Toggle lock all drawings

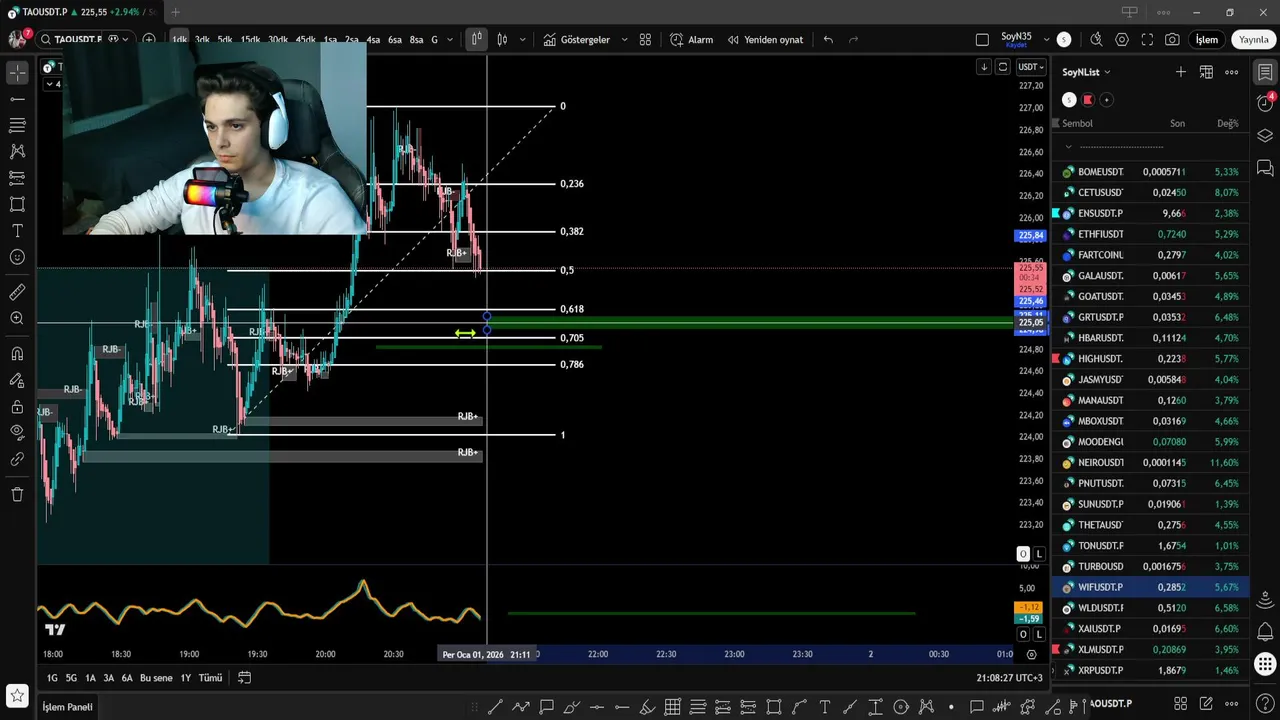17,407
